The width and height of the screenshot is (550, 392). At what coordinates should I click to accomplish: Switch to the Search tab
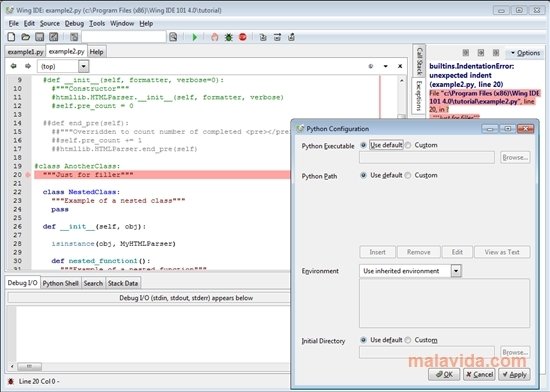(x=93, y=283)
